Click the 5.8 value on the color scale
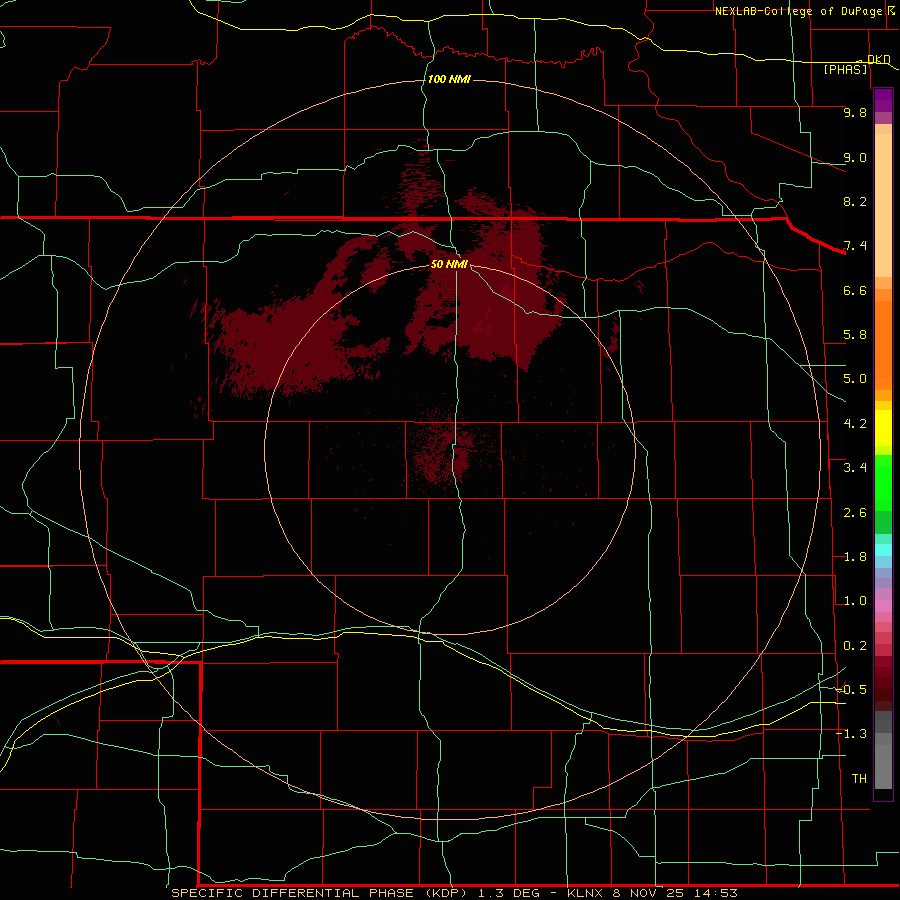 point(855,335)
